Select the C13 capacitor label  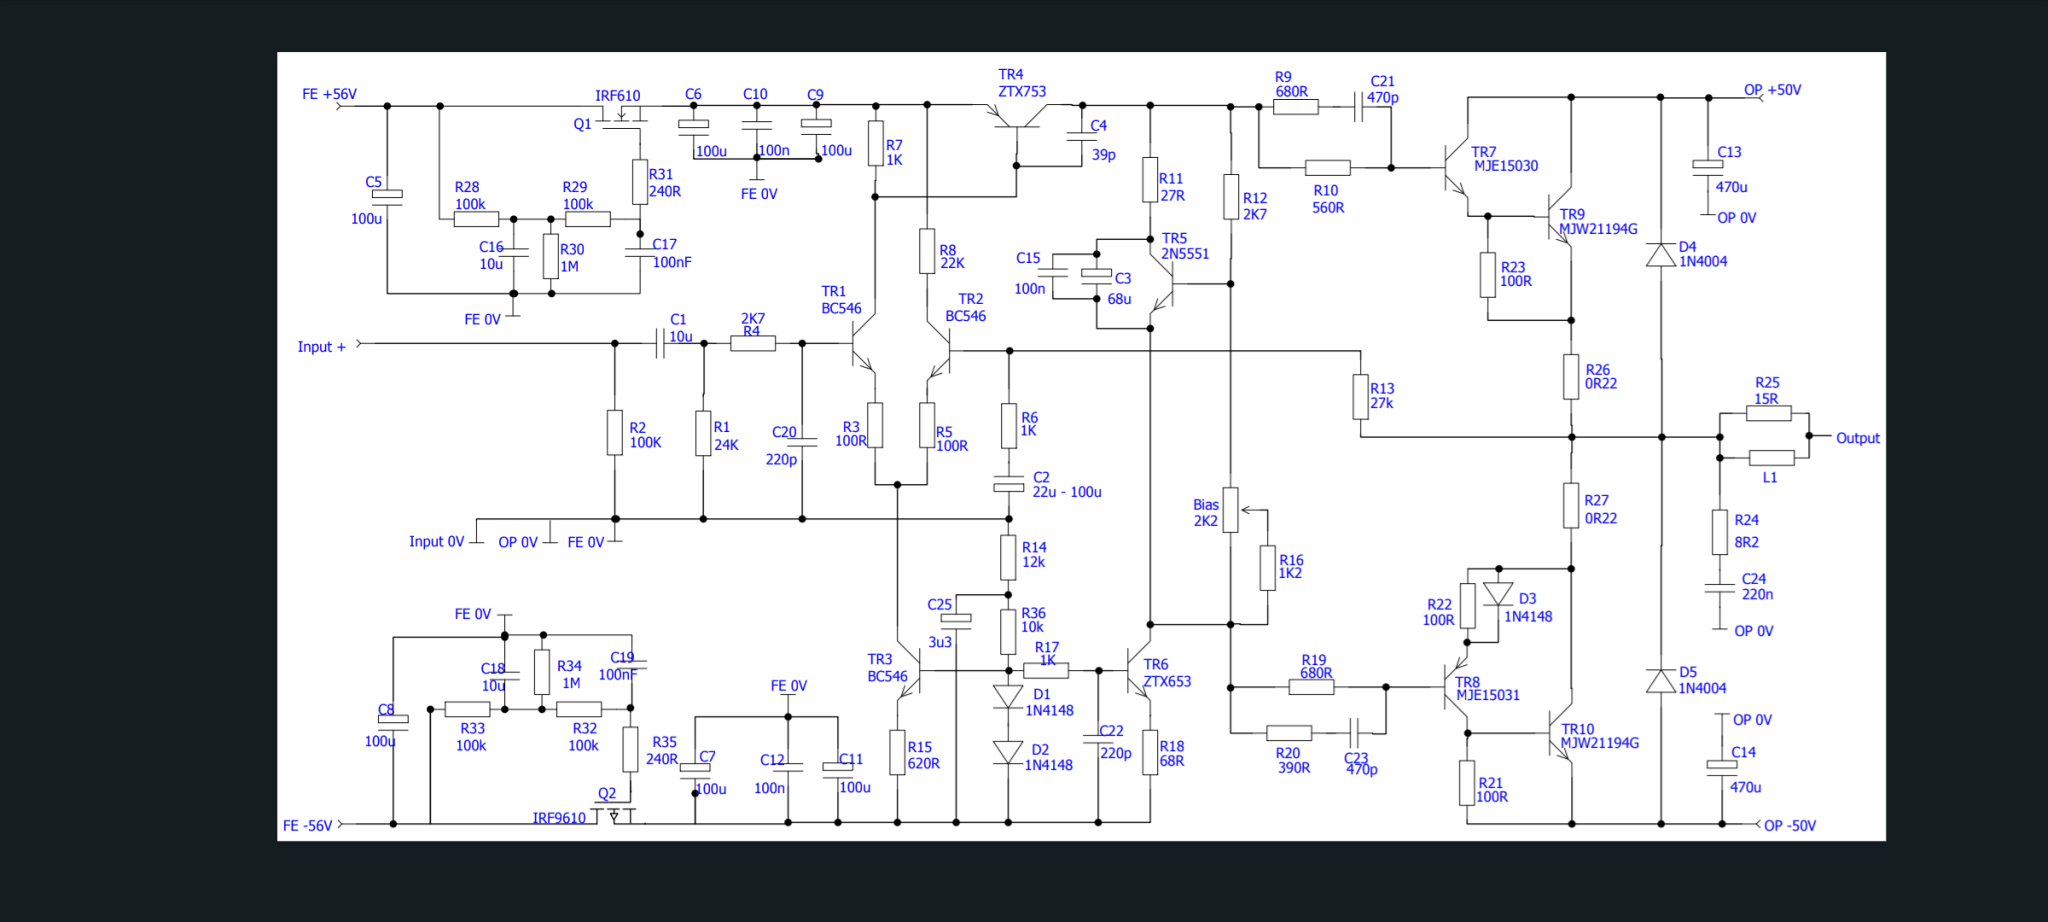click(x=1729, y=152)
